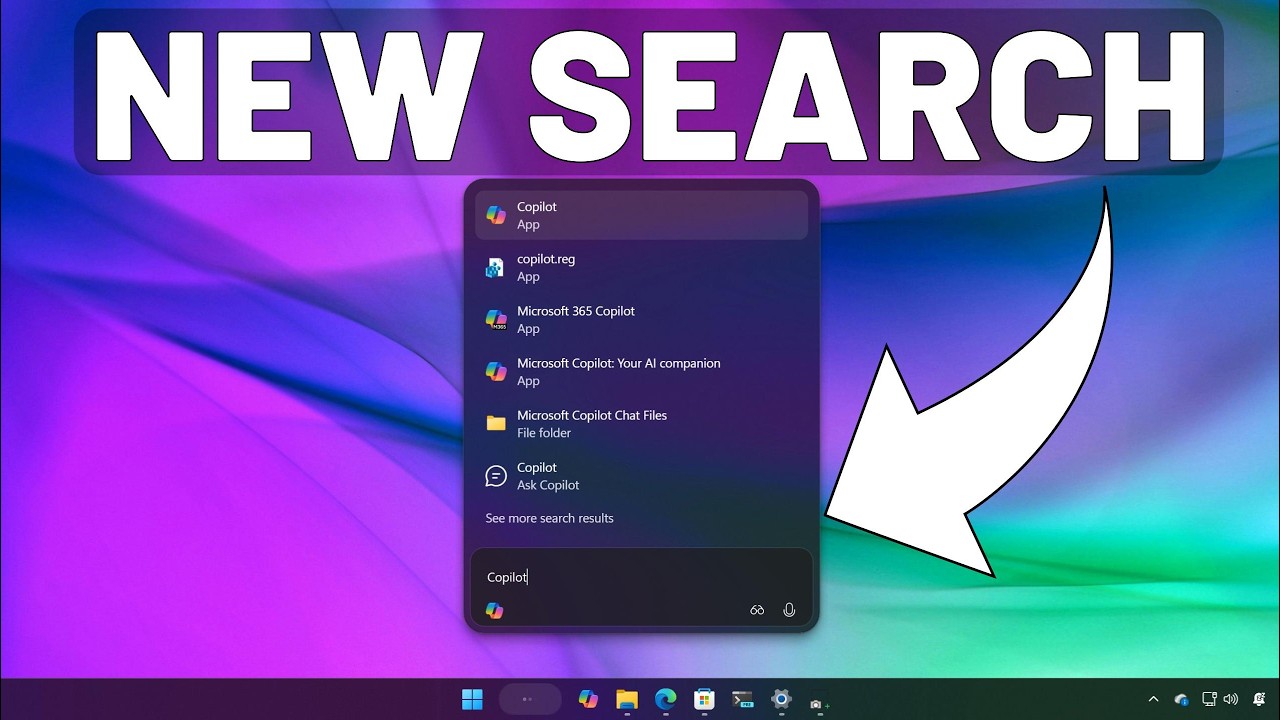
Task: Click See more search results link
Action: click(549, 518)
